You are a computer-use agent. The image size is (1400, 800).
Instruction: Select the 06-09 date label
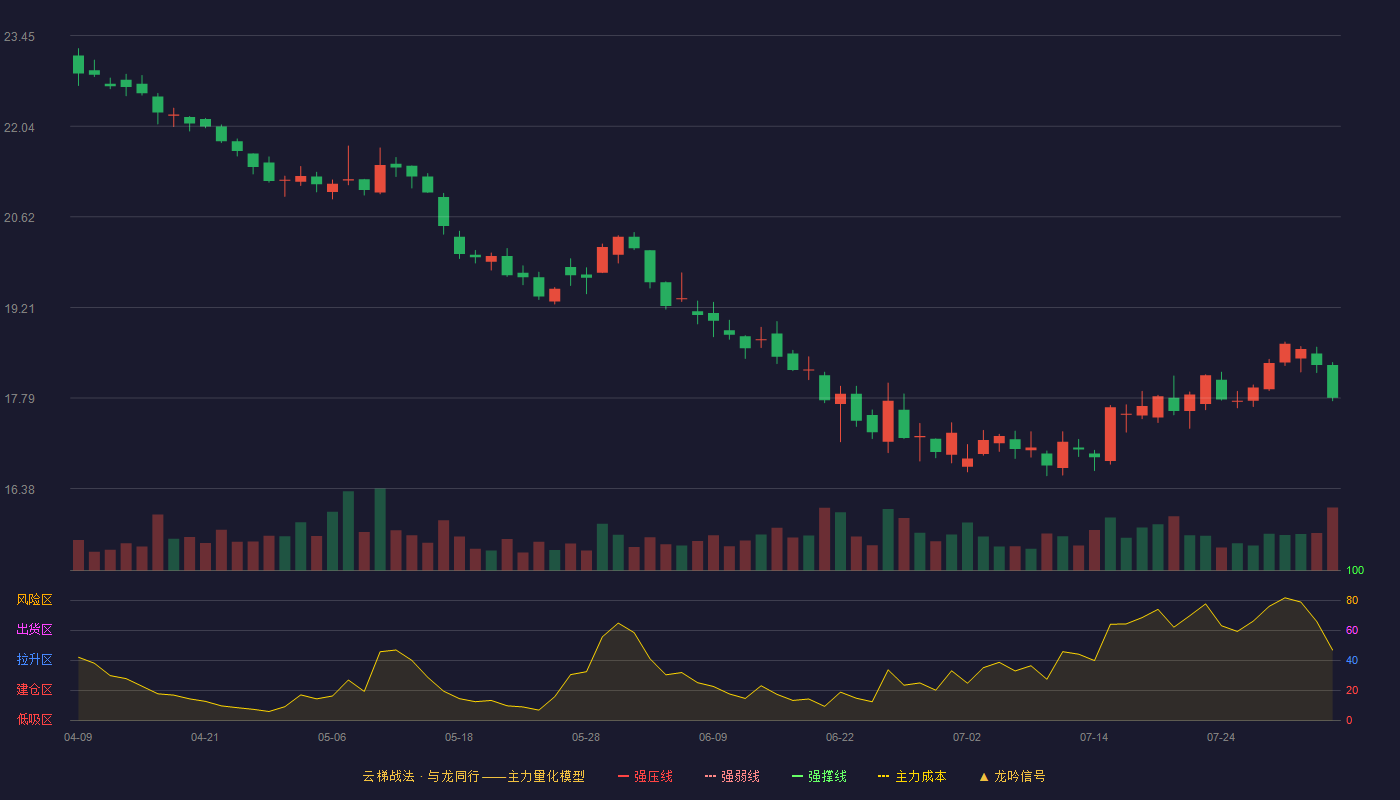coord(713,737)
